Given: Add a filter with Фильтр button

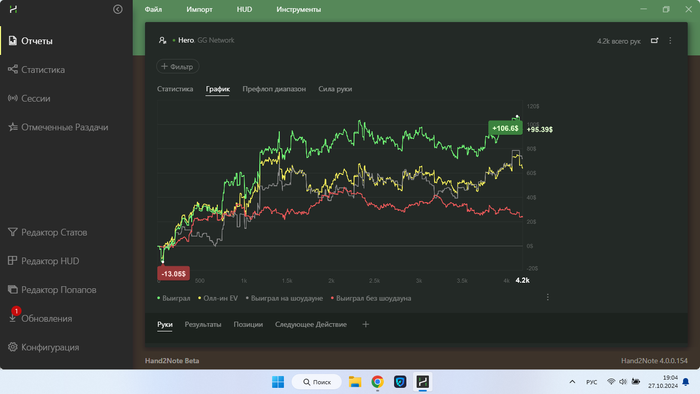Looking at the screenshot, I should [177, 66].
